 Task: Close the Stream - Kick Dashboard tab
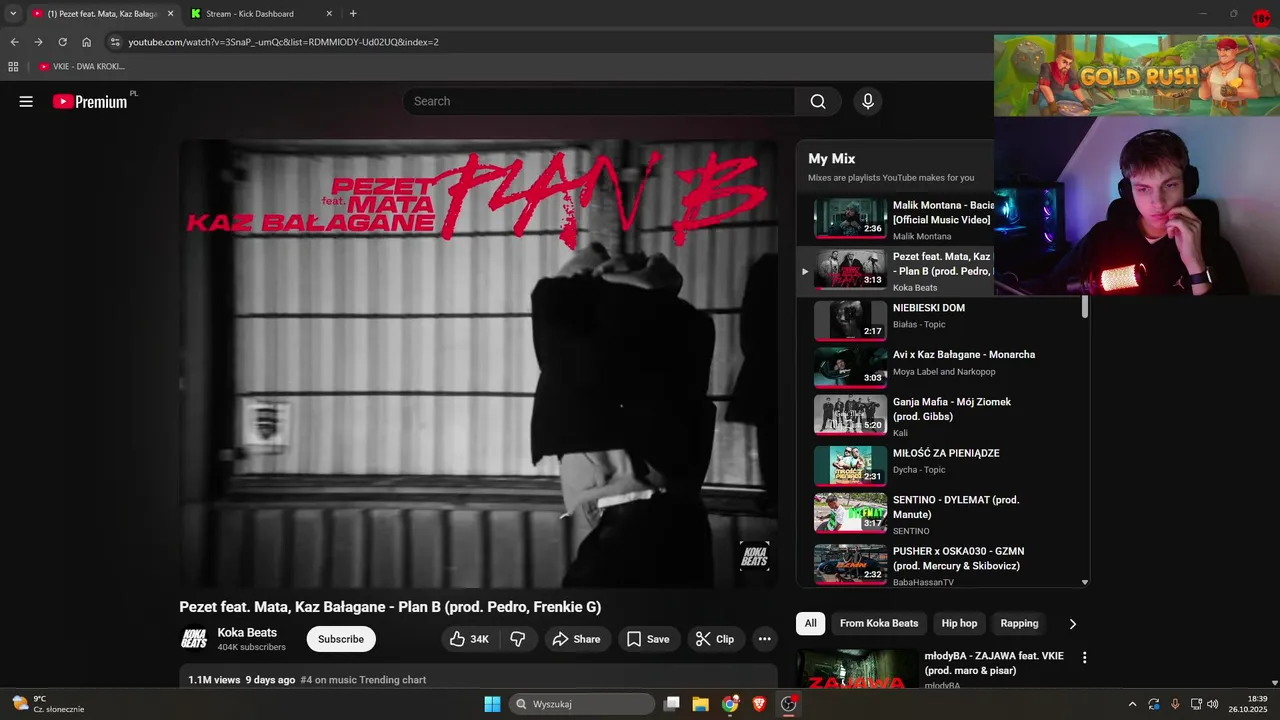[329, 14]
